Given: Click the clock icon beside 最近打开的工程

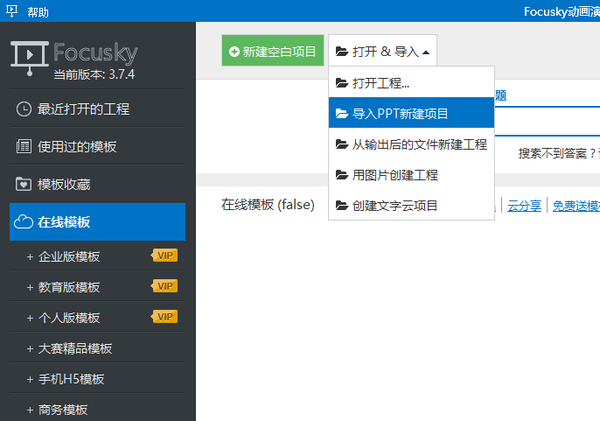Looking at the screenshot, I should pos(24,109).
